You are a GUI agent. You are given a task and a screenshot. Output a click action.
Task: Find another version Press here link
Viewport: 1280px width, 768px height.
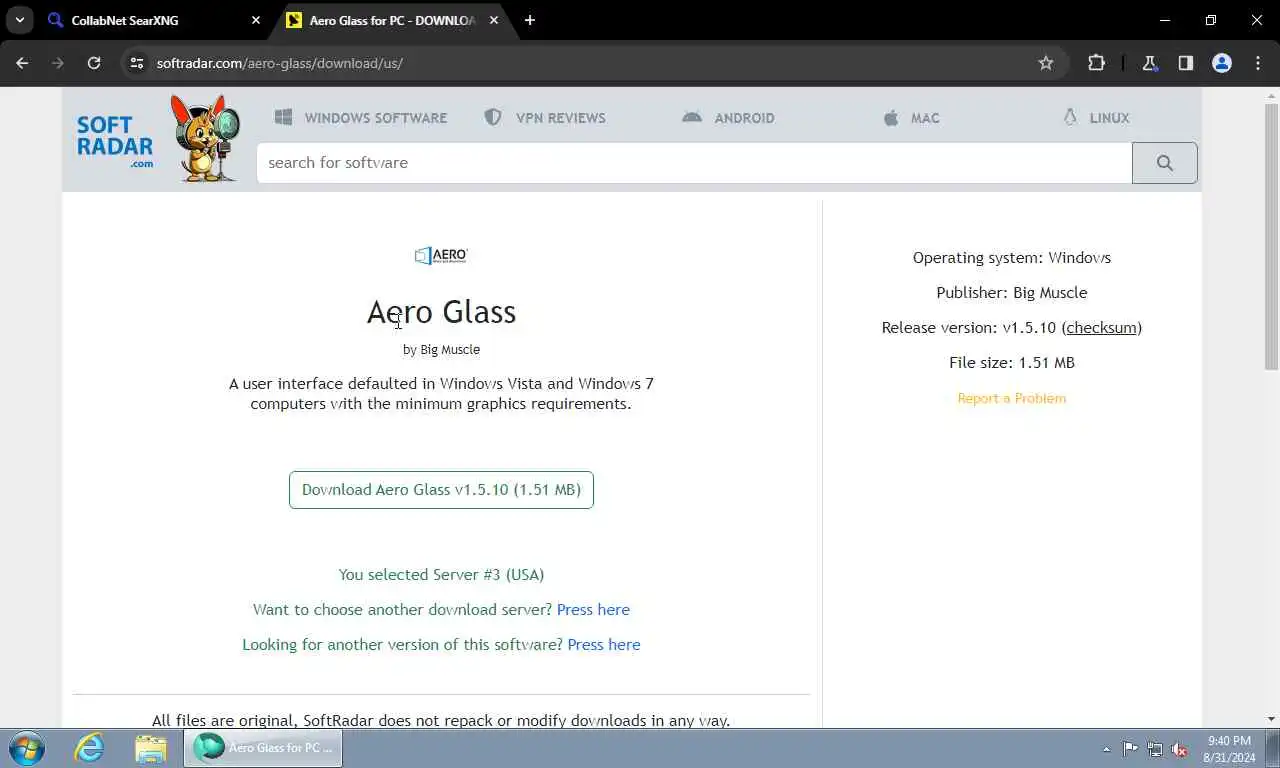[x=604, y=645]
